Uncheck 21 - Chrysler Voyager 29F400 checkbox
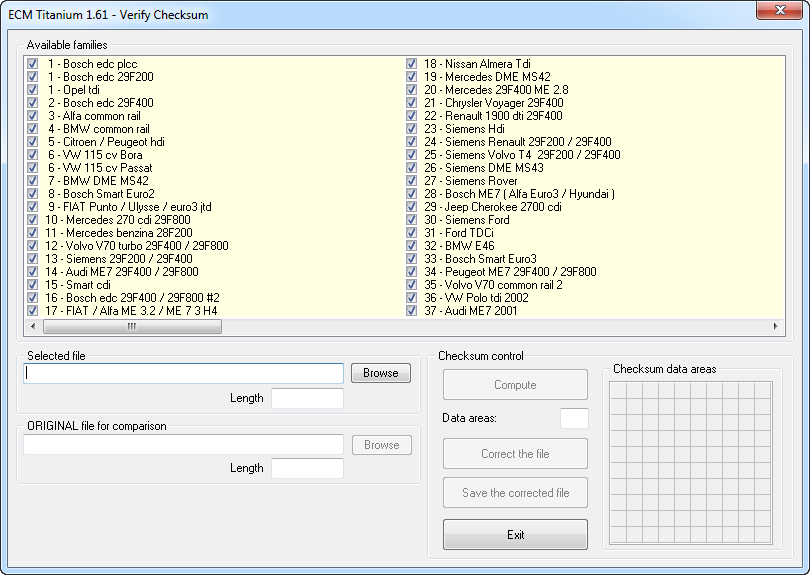 tap(412, 102)
